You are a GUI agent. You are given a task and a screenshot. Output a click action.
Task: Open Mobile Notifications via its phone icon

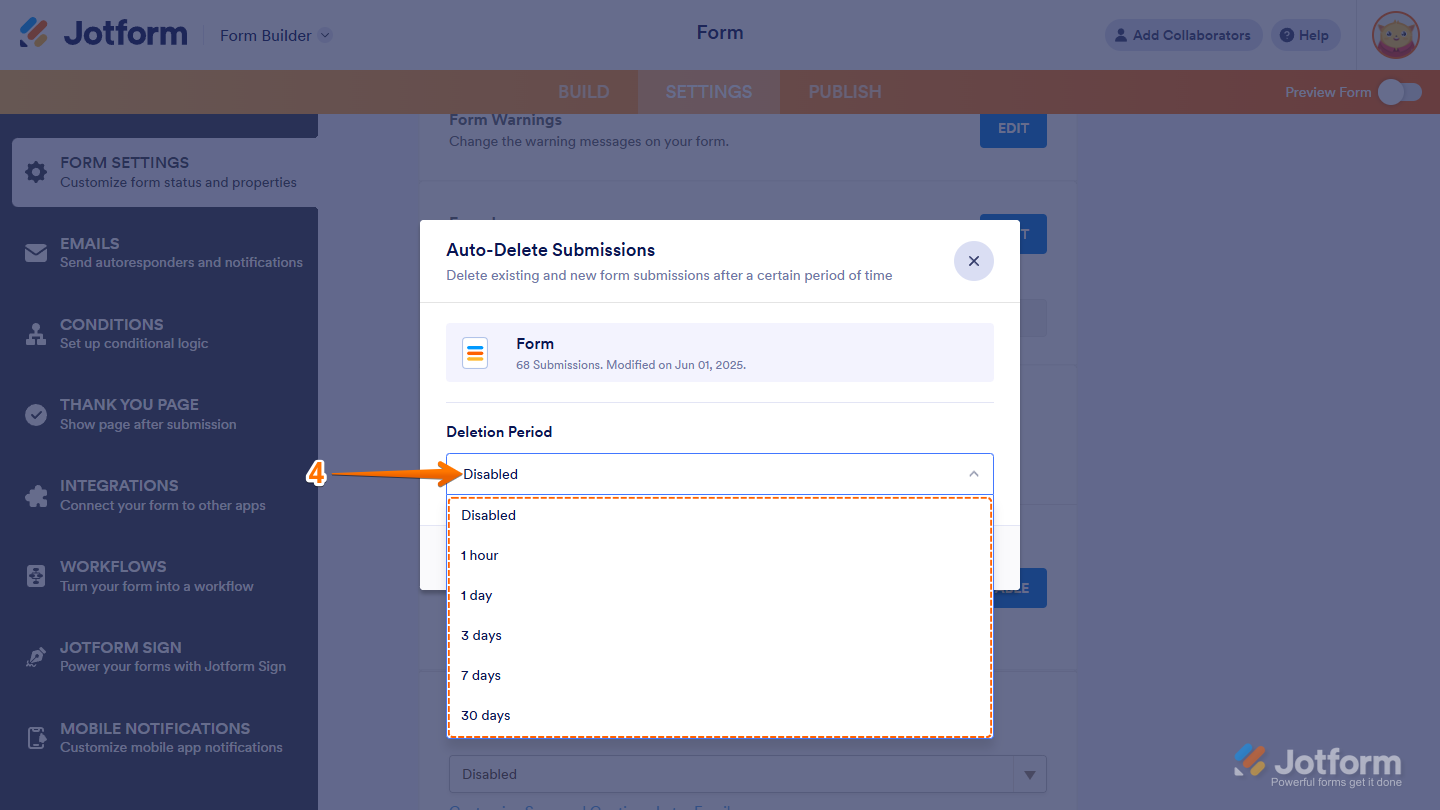36,738
